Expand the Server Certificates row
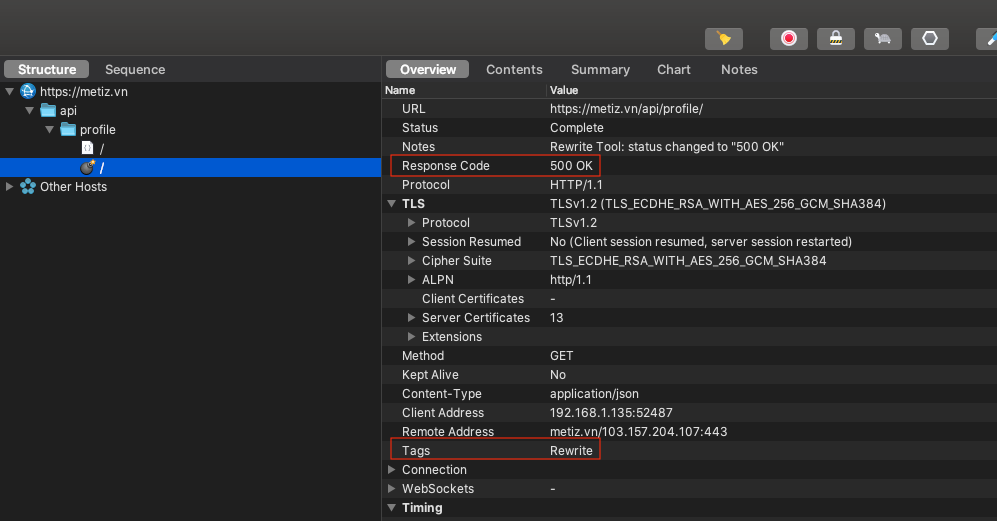The height and width of the screenshot is (521, 997). click(411, 317)
